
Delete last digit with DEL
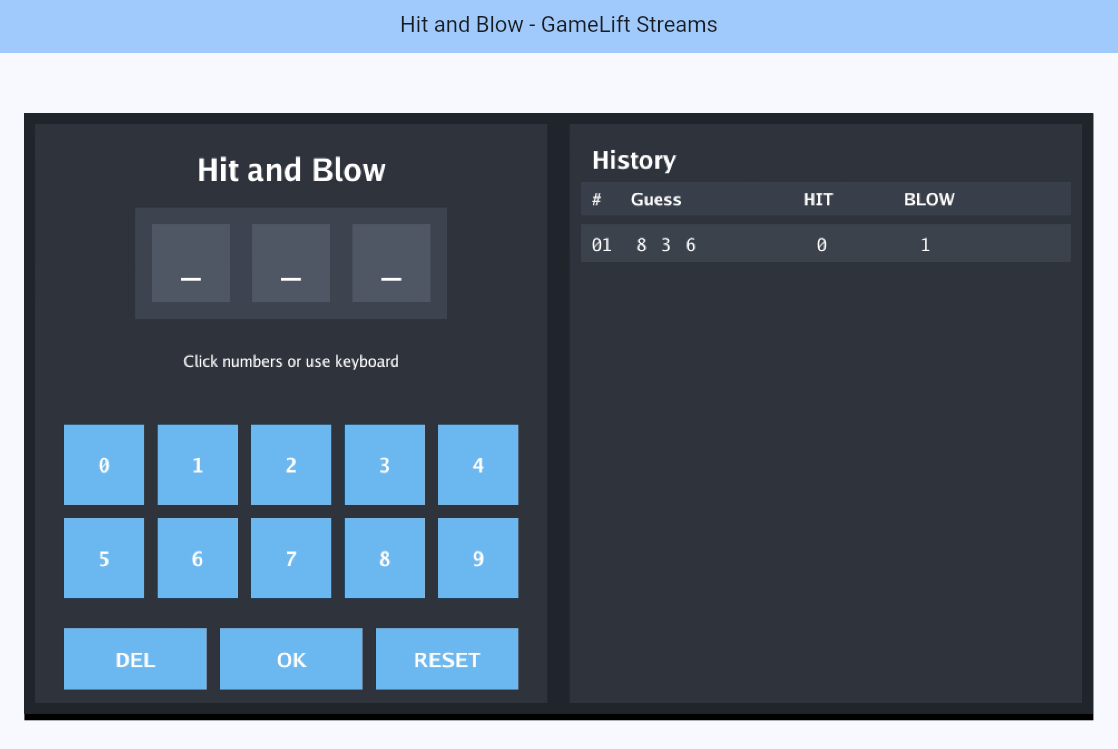[x=135, y=659]
